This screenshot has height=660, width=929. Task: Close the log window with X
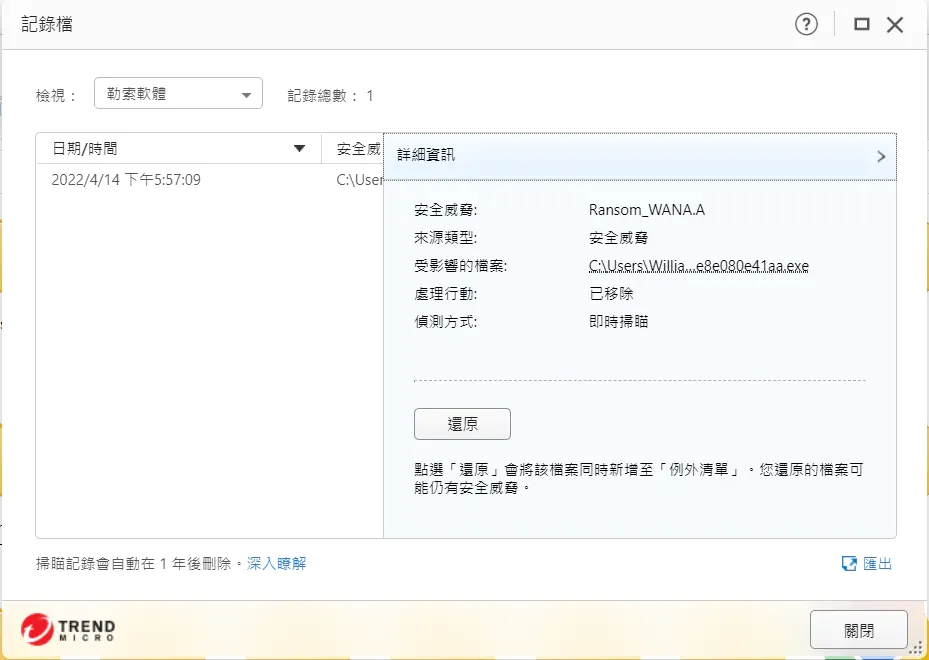[x=895, y=25]
